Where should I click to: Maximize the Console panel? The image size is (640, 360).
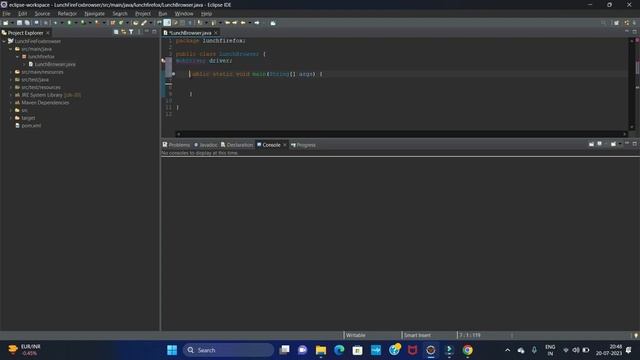[634, 144]
